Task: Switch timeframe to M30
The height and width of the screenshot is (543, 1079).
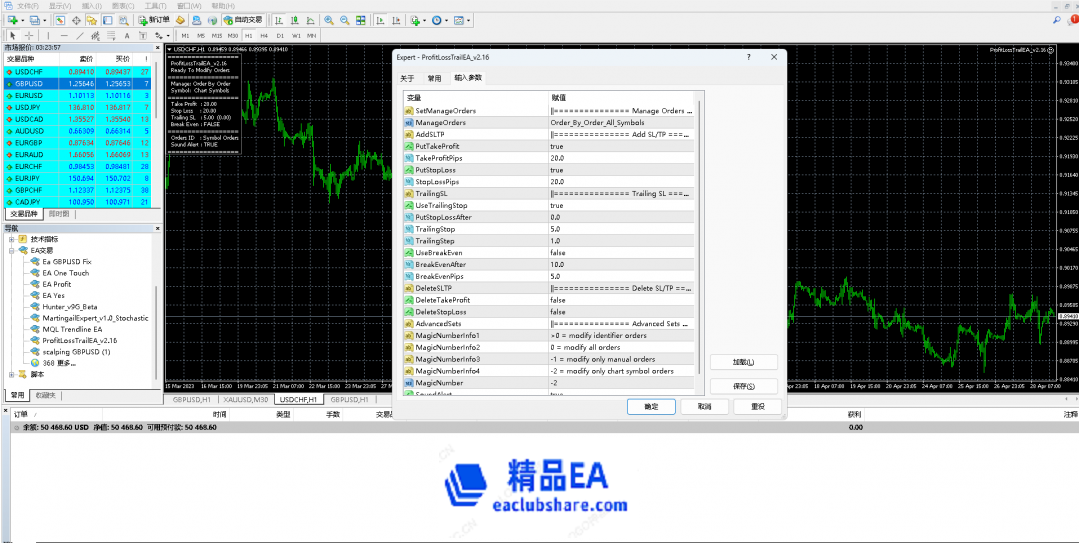Action: [233, 35]
